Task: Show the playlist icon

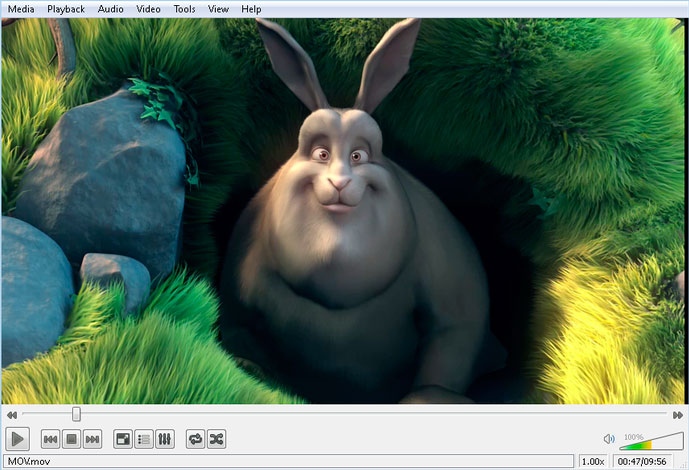Action: 144,439
